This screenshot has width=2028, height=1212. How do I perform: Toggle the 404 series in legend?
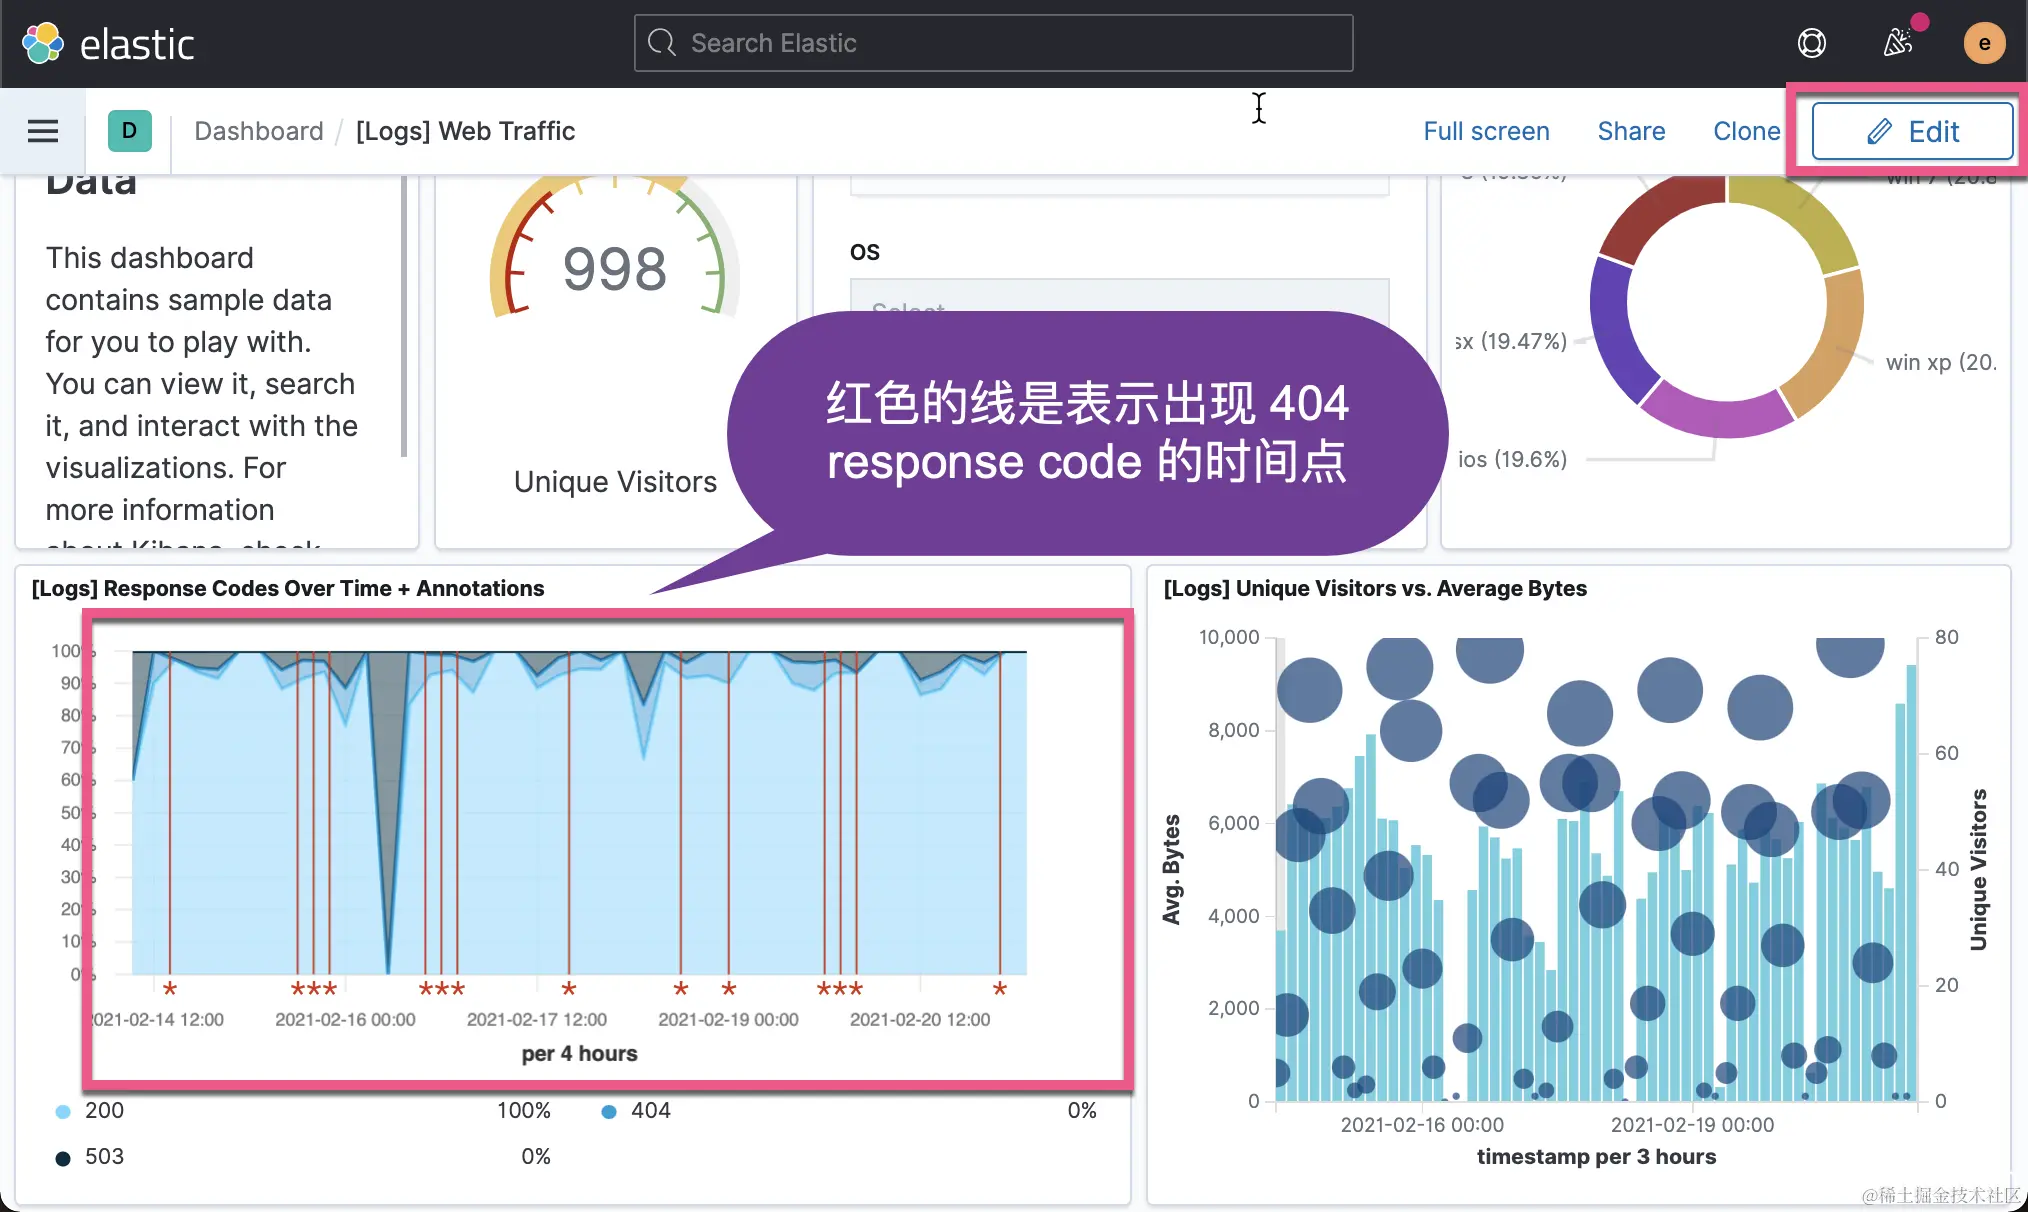click(x=650, y=1110)
